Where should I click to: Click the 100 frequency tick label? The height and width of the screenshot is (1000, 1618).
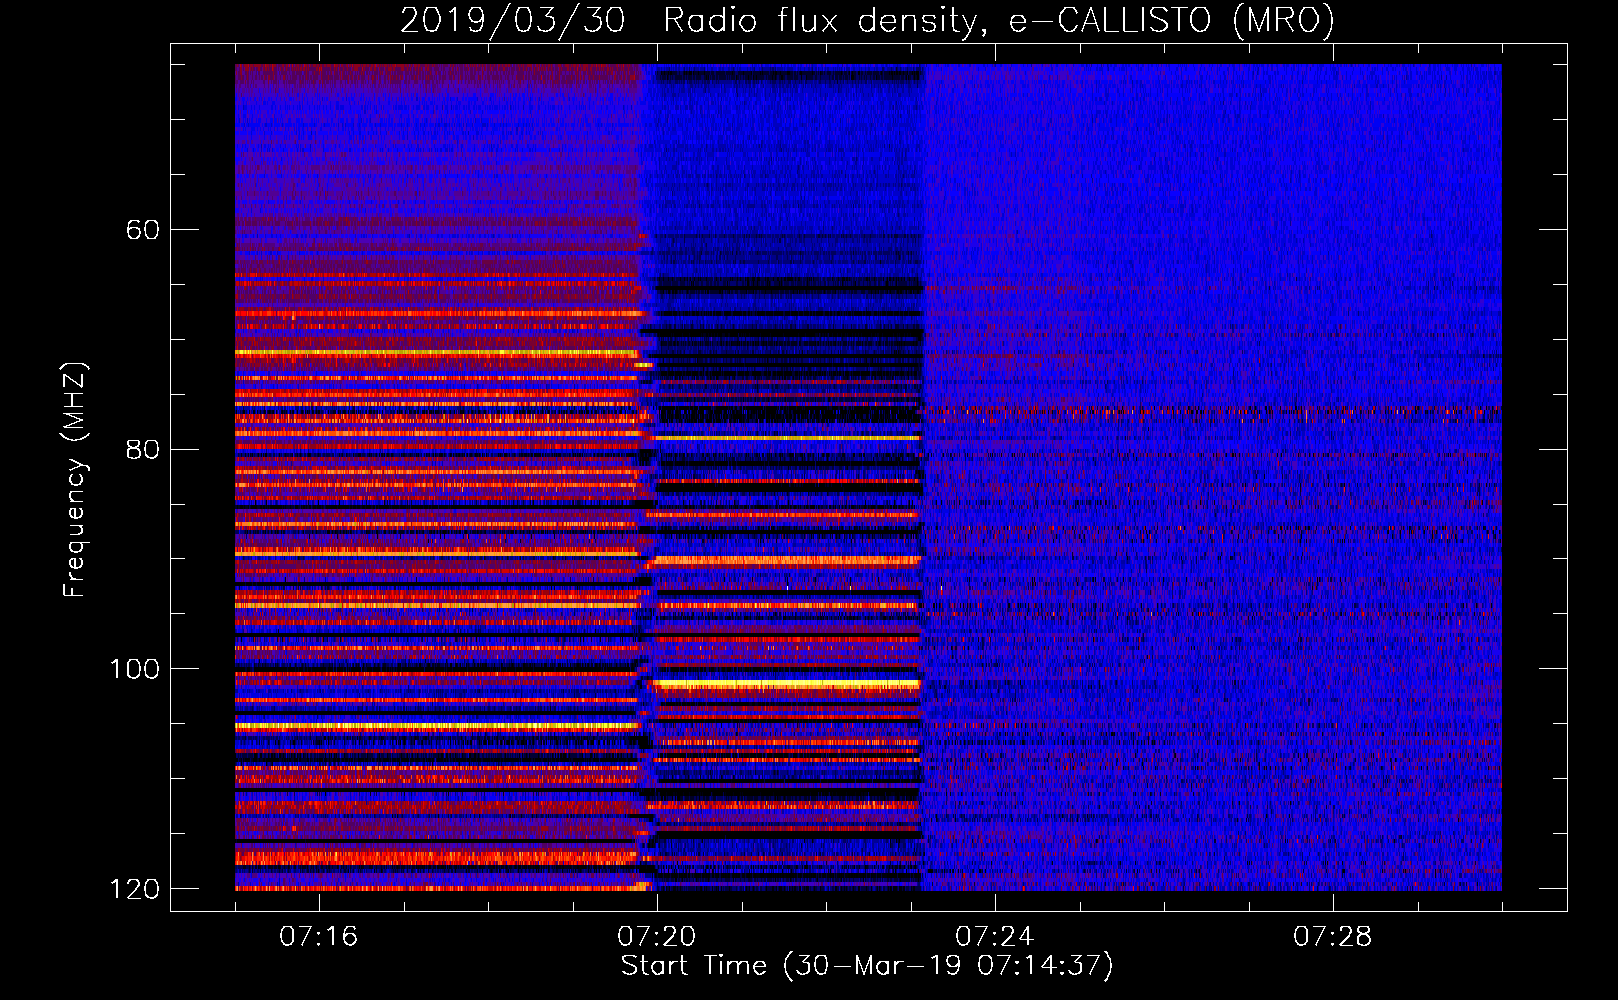pyautogui.click(x=134, y=669)
